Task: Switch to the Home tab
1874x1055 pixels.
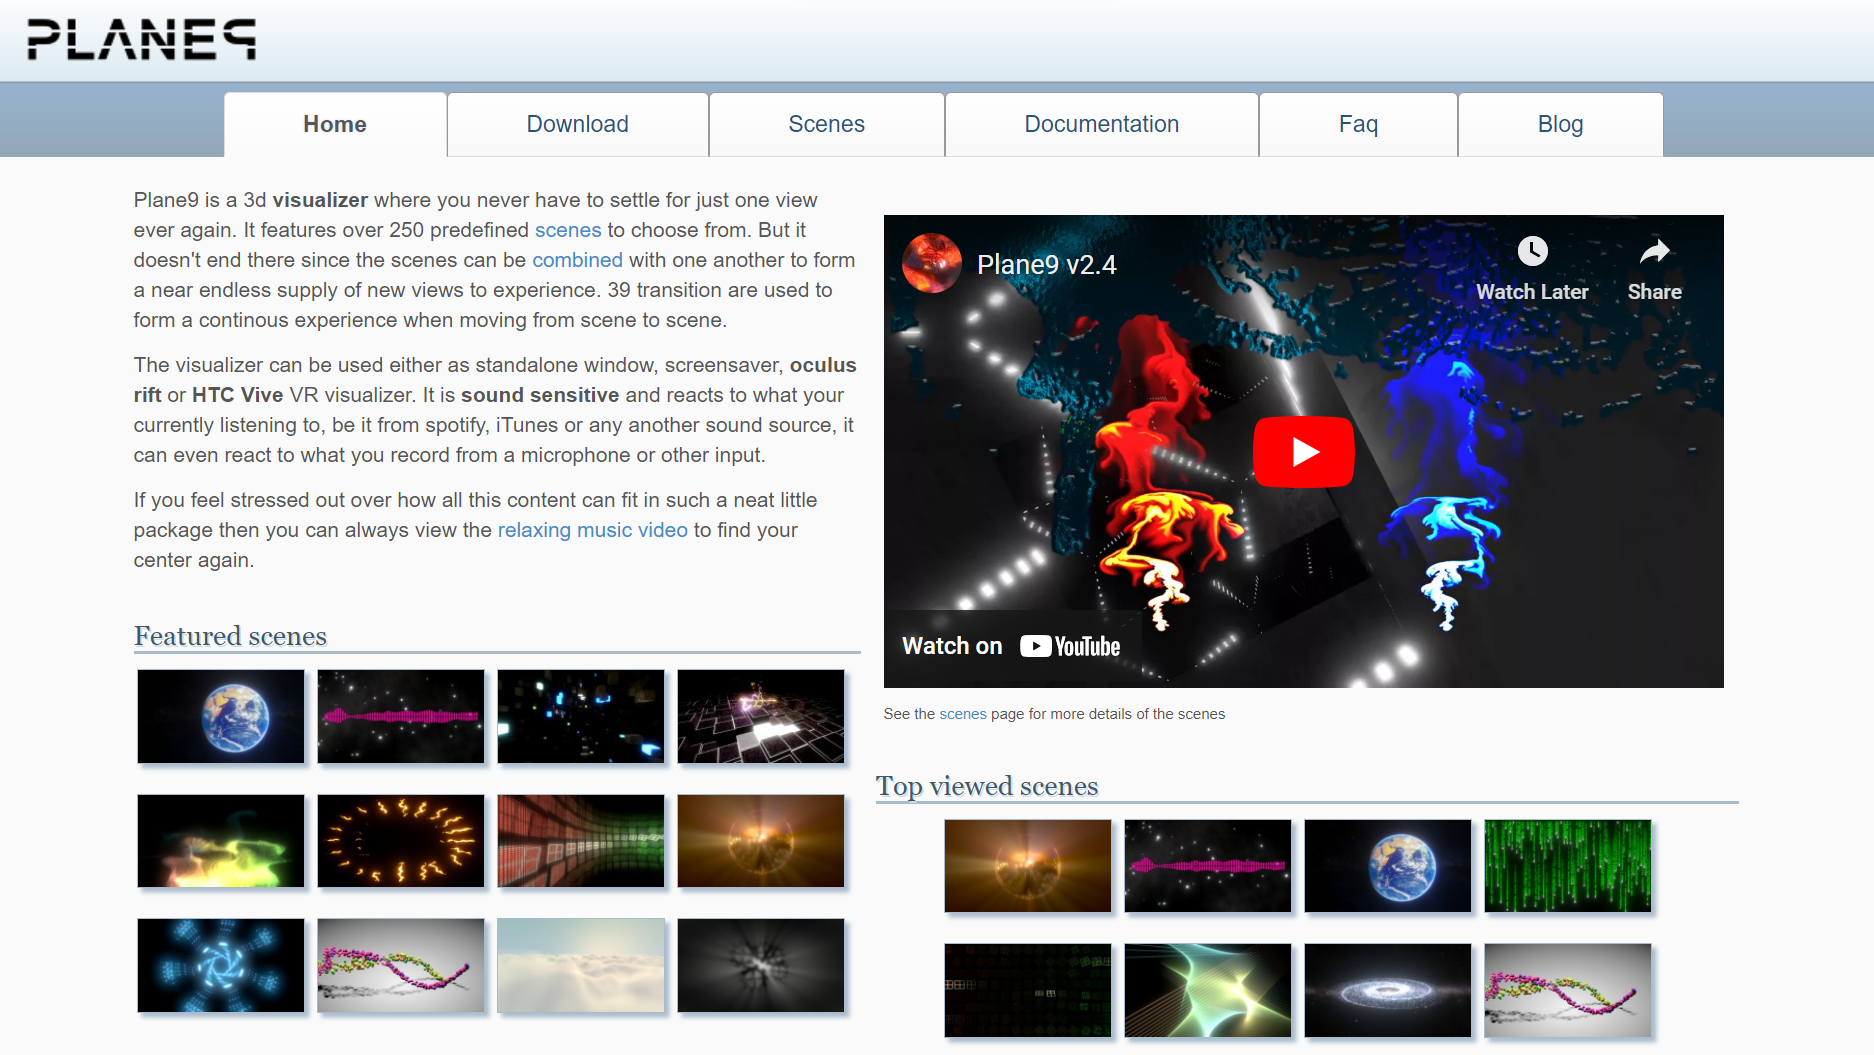Action: point(335,124)
